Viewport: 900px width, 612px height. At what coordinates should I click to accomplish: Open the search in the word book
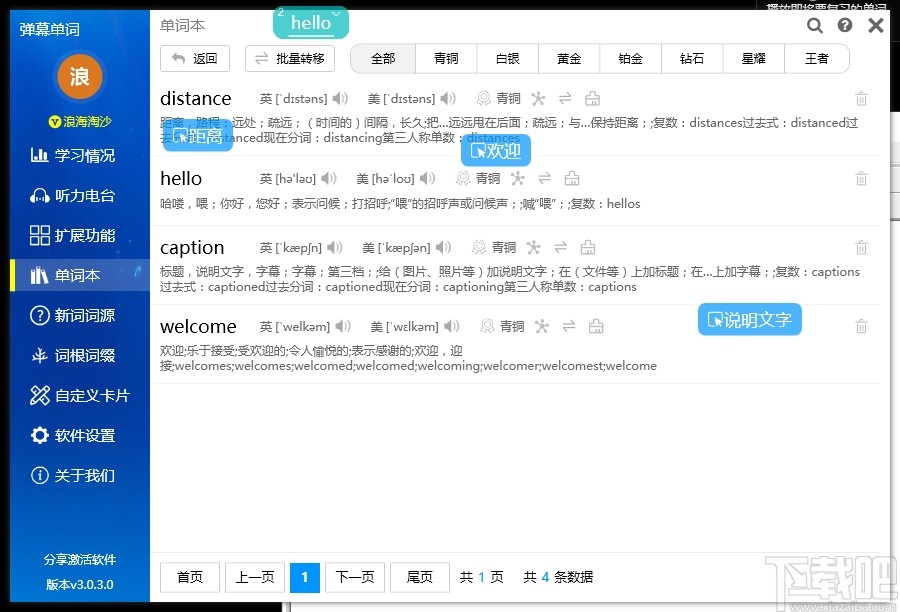pyautogui.click(x=816, y=23)
